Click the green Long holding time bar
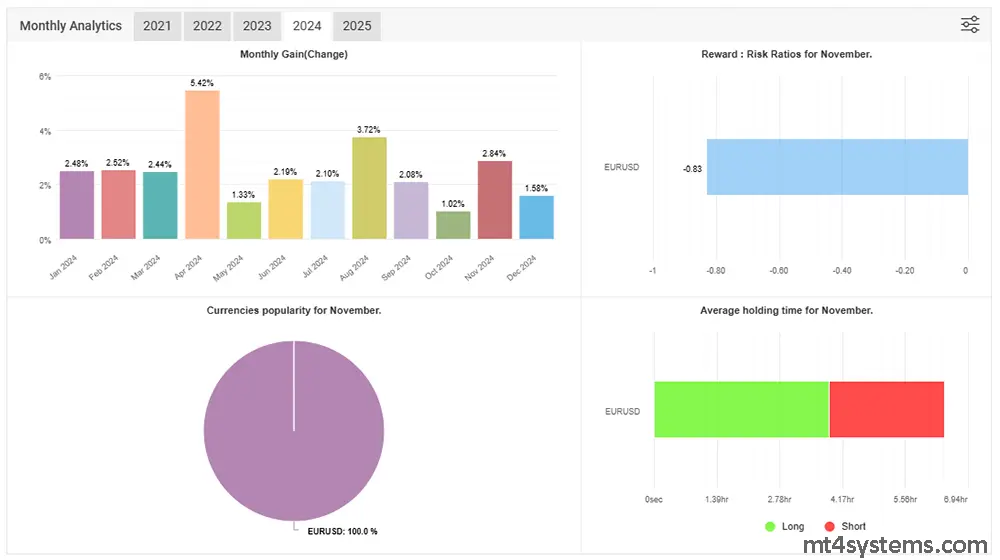The height and width of the screenshot is (560, 1000). tap(741, 409)
